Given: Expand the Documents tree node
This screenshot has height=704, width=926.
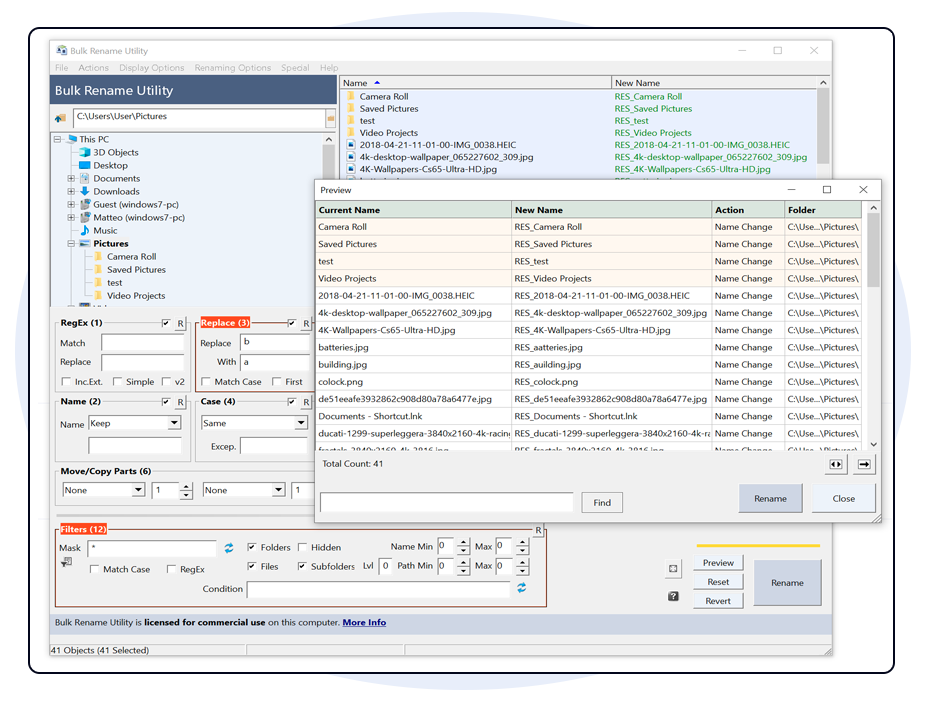Looking at the screenshot, I should point(71,178).
